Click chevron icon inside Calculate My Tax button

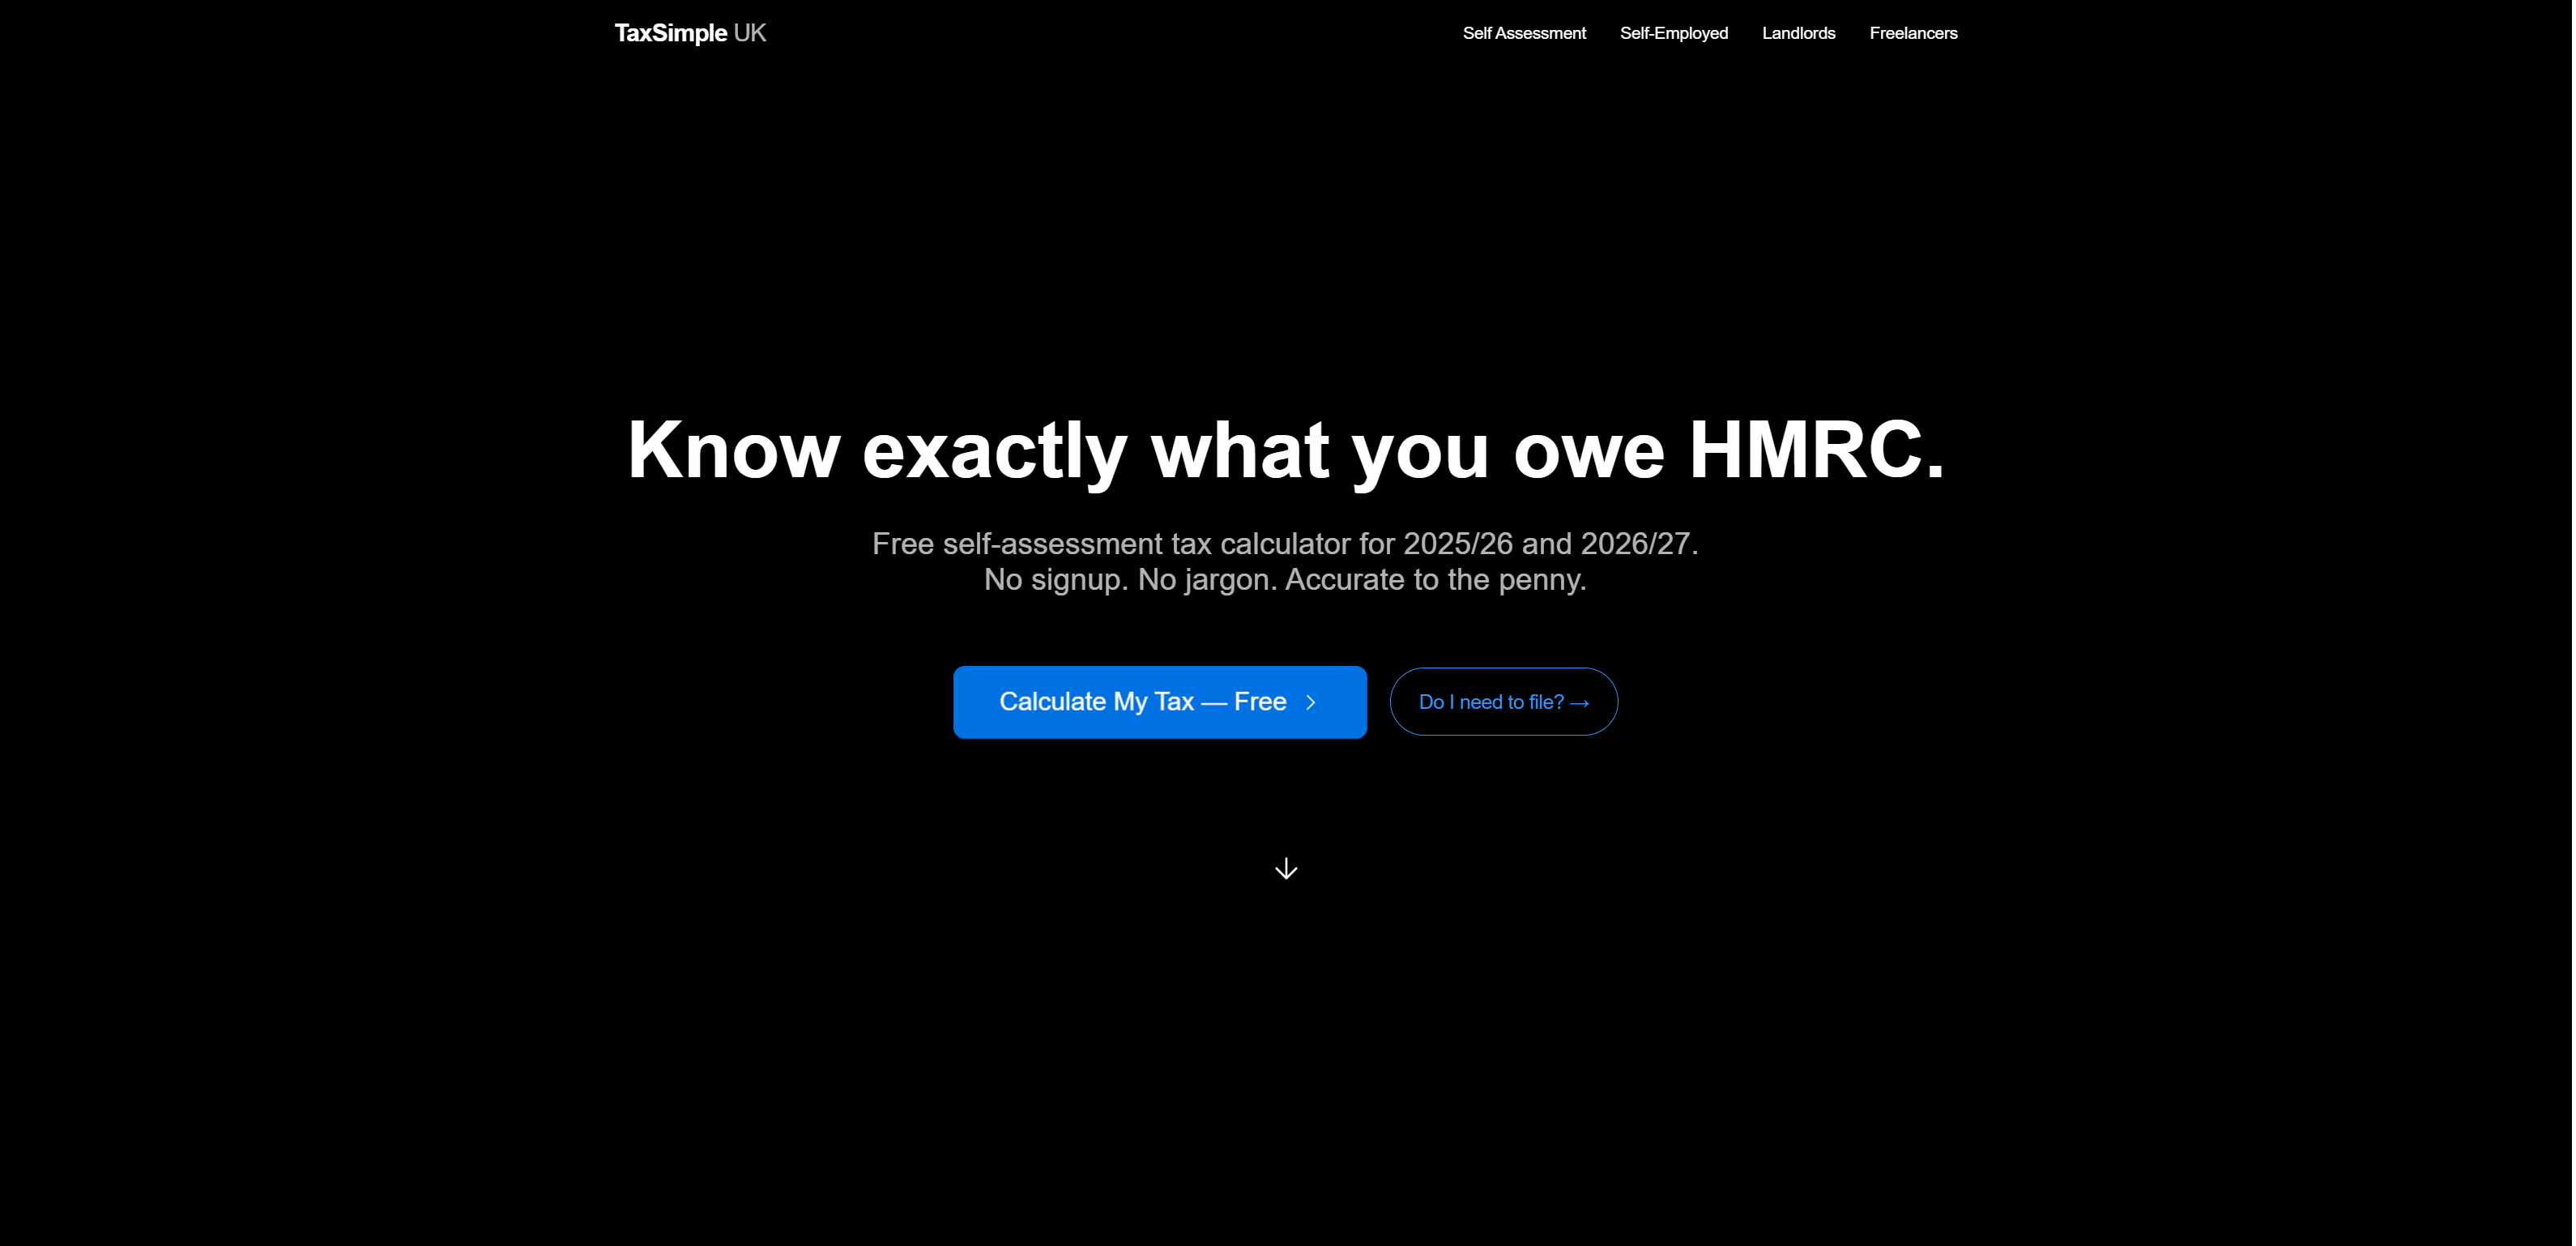(1312, 703)
